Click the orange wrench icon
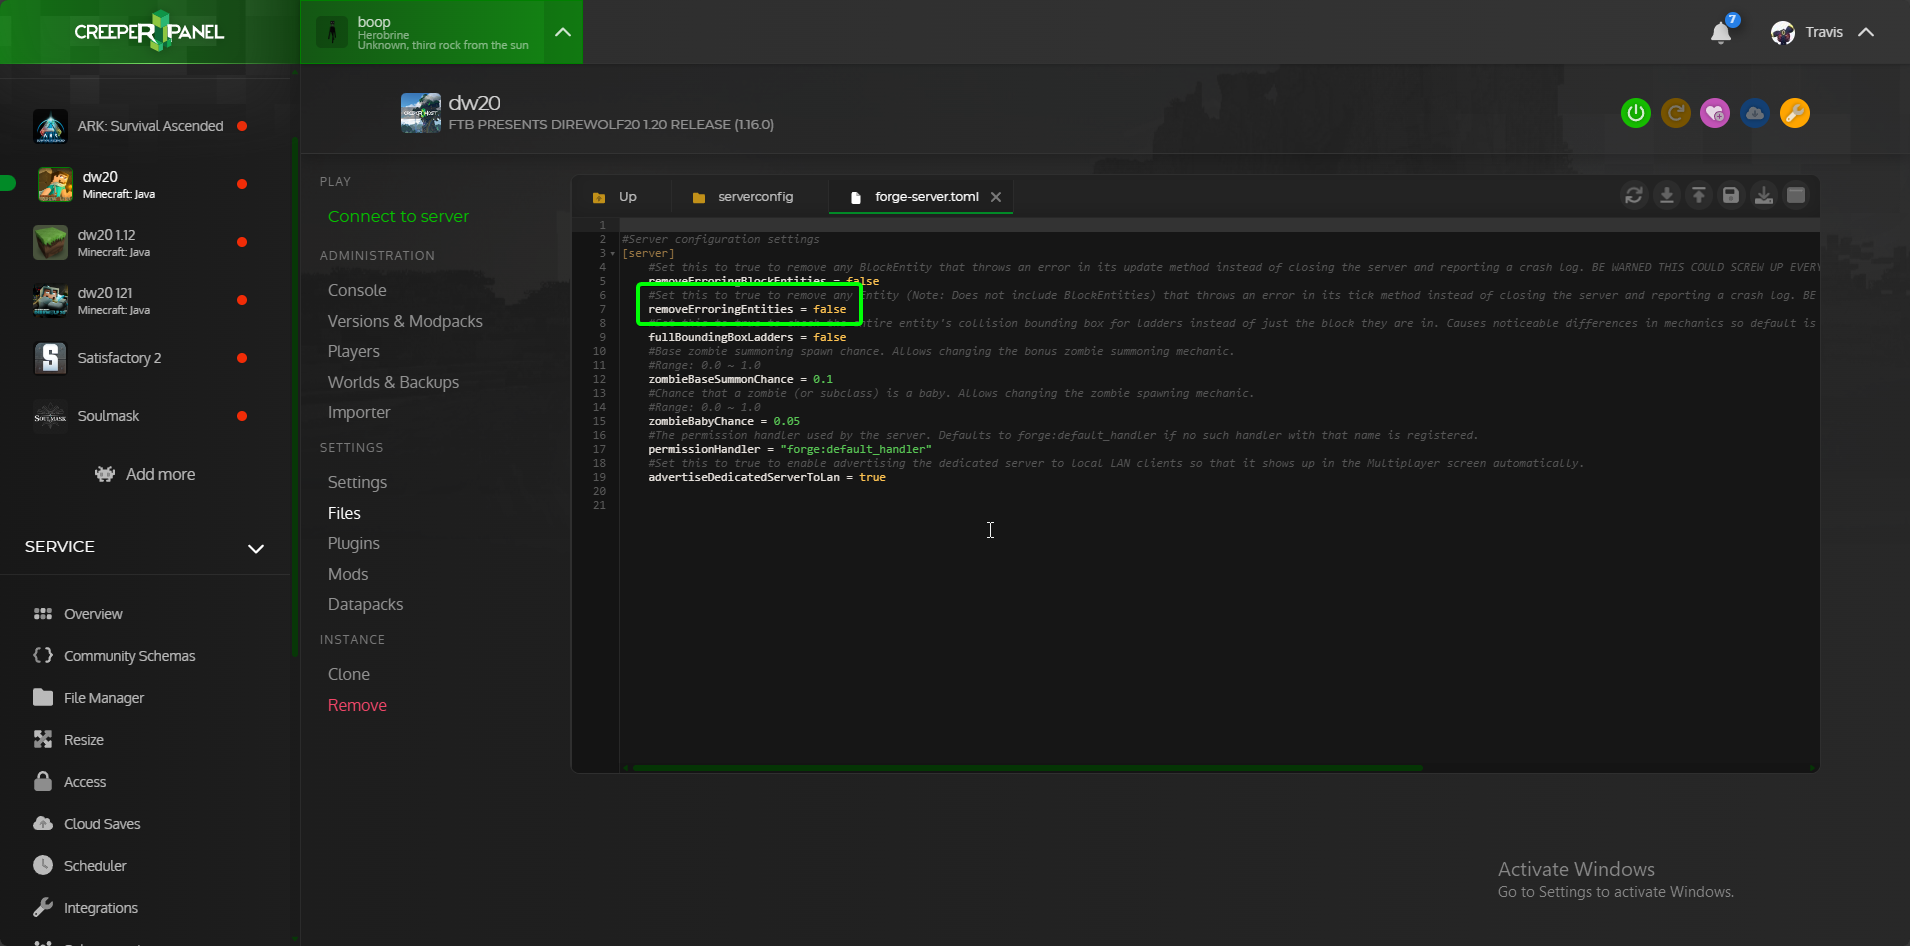 click(x=1795, y=113)
